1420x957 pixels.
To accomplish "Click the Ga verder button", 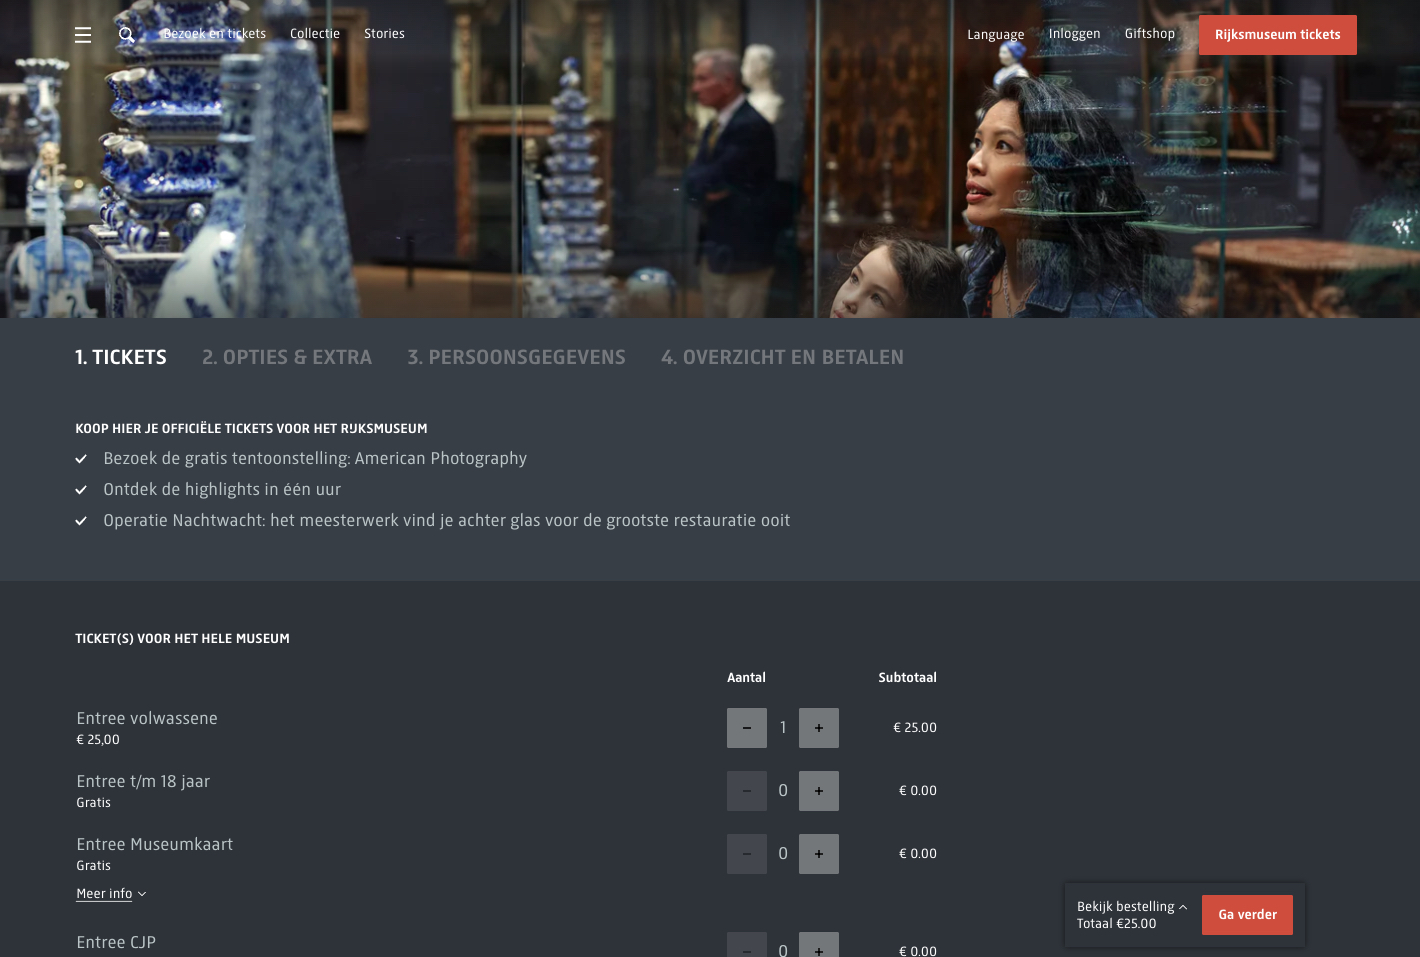I will (x=1247, y=915).
